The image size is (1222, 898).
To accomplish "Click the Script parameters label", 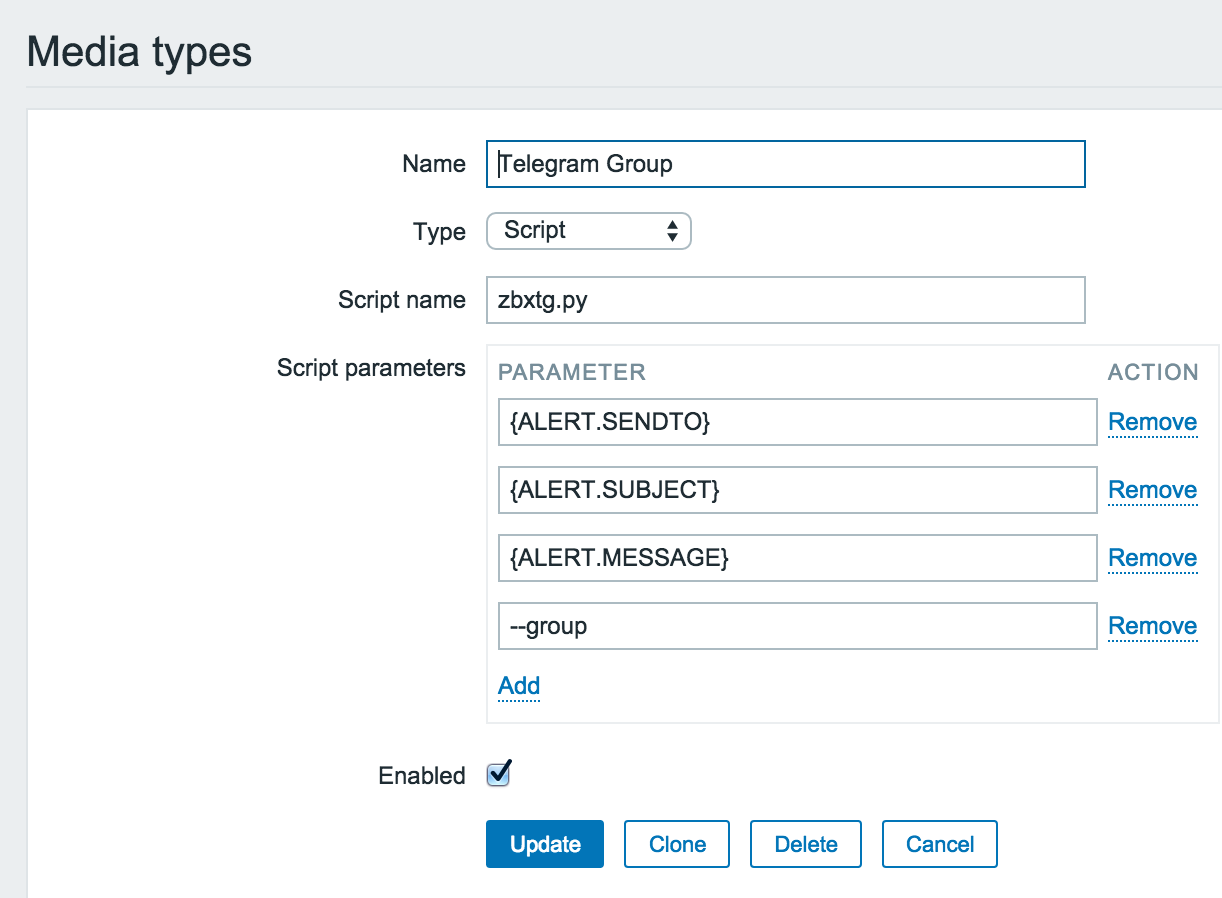I will [x=371, y=368].
